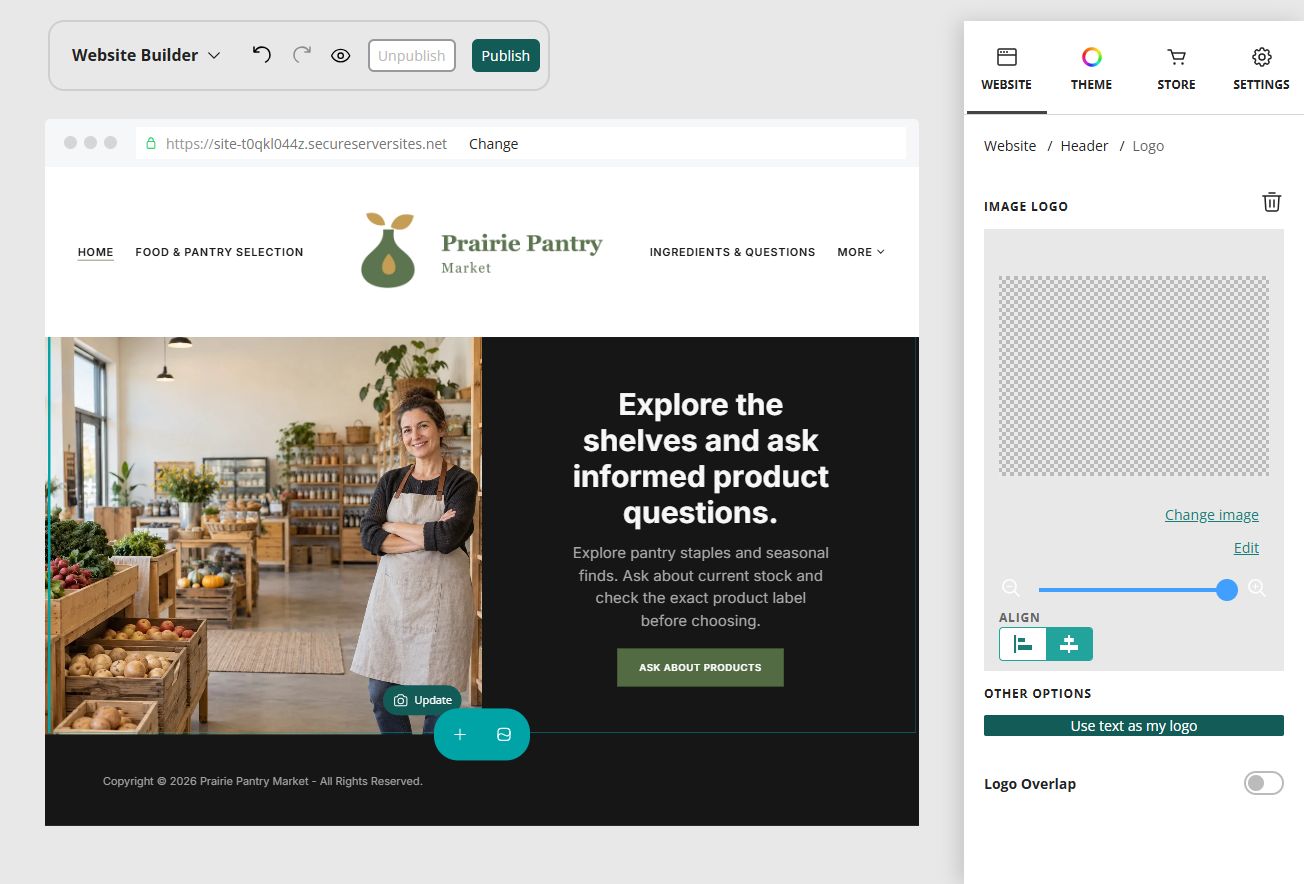Click the Update photo button
Image resolution: width=1304 pixels, height=884 pixels.
[423, 700]
